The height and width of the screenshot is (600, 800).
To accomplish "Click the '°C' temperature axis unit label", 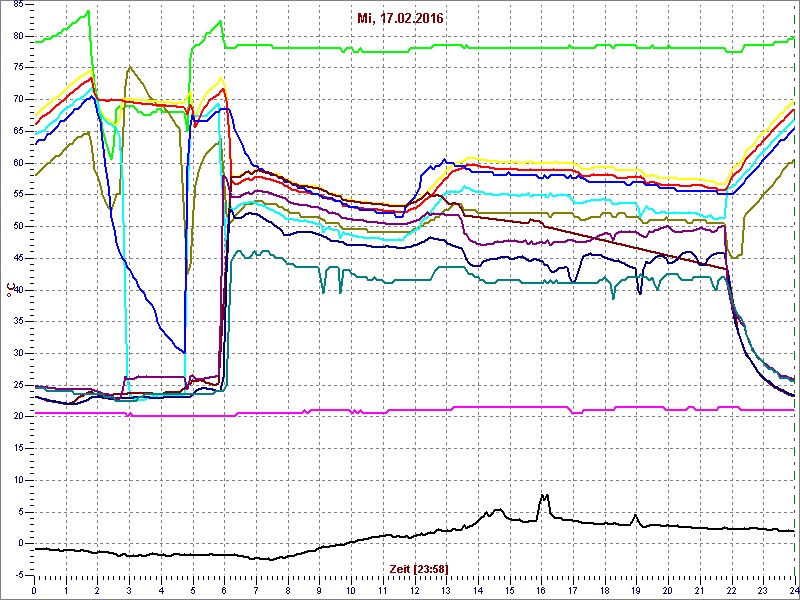I will pos(10,290).
